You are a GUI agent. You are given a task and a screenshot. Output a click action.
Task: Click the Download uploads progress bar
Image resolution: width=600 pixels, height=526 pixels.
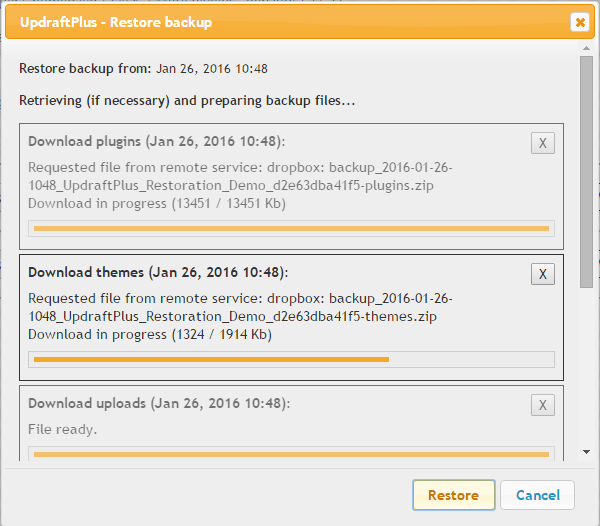pyautogui.click(x=291, y=455)
